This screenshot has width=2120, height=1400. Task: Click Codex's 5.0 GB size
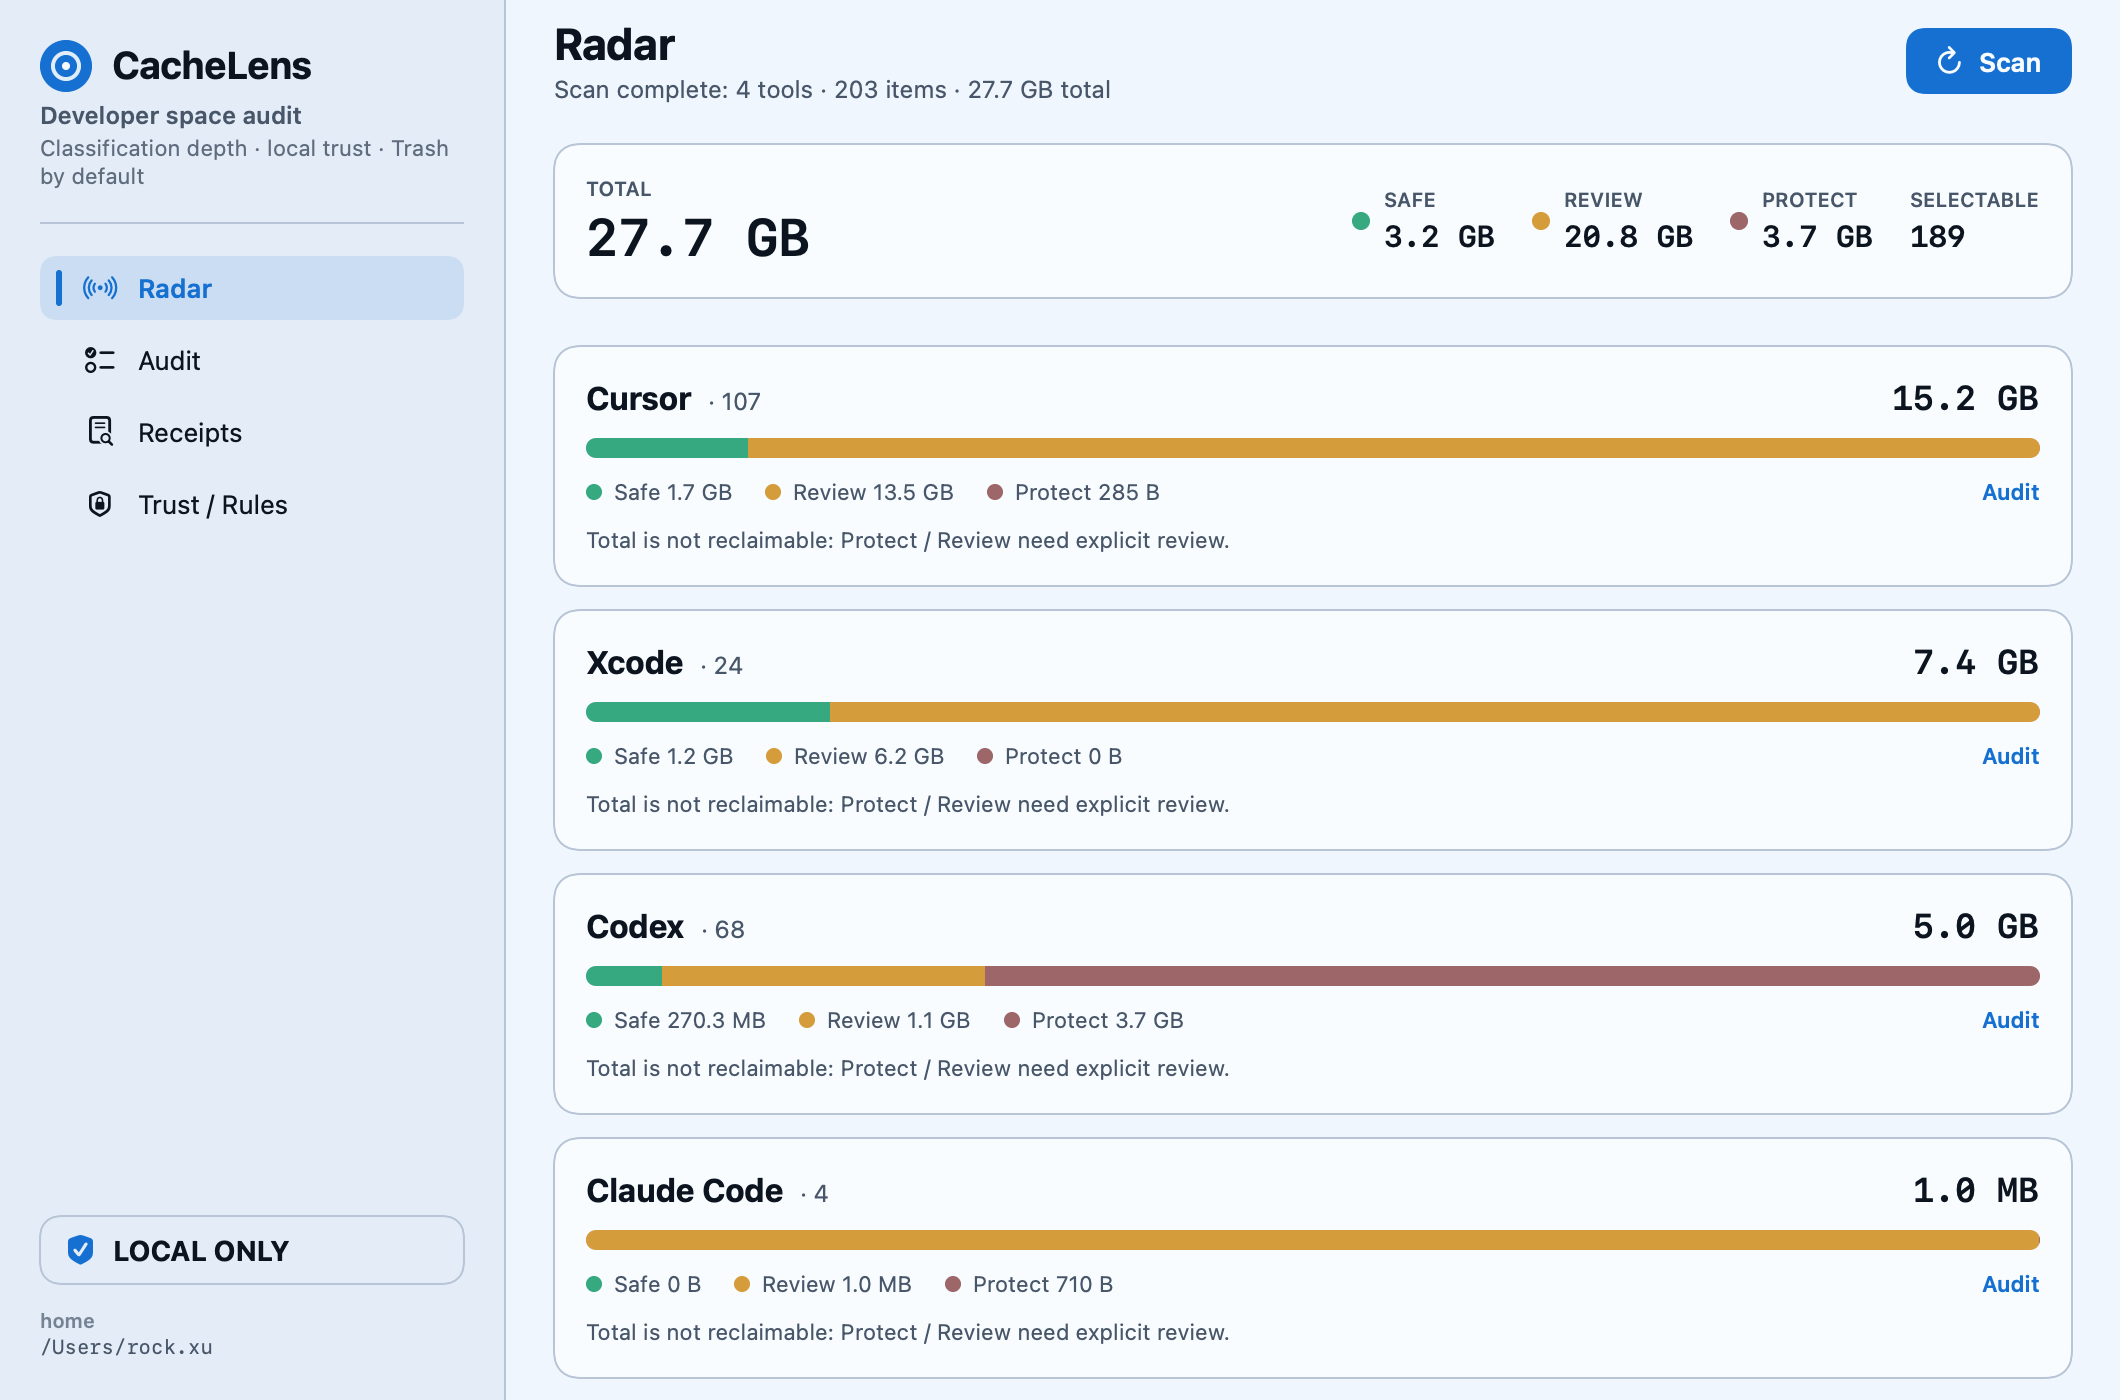(x=1976, y=927)
